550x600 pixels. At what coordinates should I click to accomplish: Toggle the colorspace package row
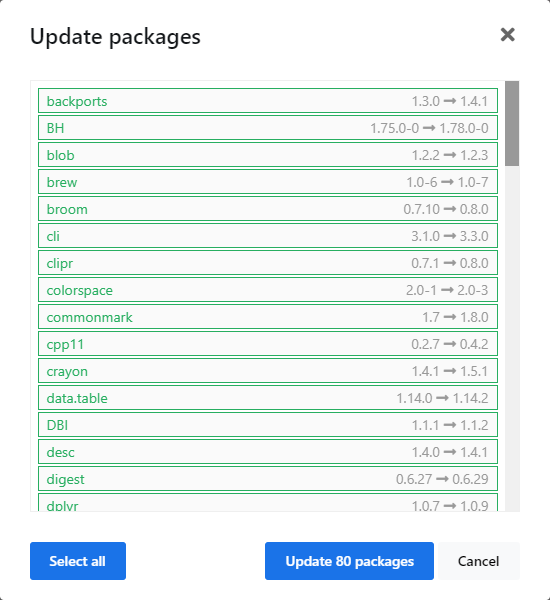(268, 290)
